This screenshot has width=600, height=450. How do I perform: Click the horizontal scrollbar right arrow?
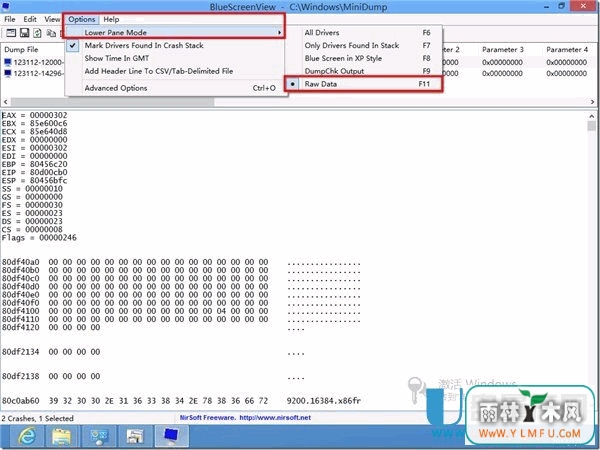pyautogui.click(x=592, y=102)
